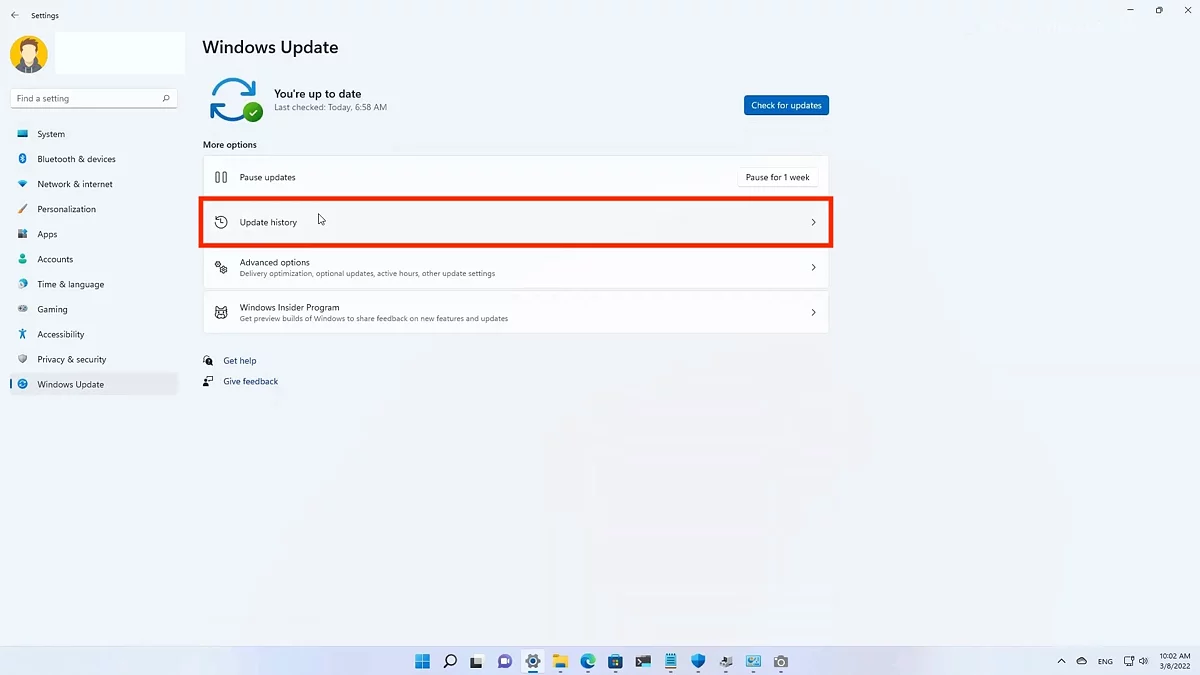
Task: Open Personalization settings
Action: [x=94, y=209]
